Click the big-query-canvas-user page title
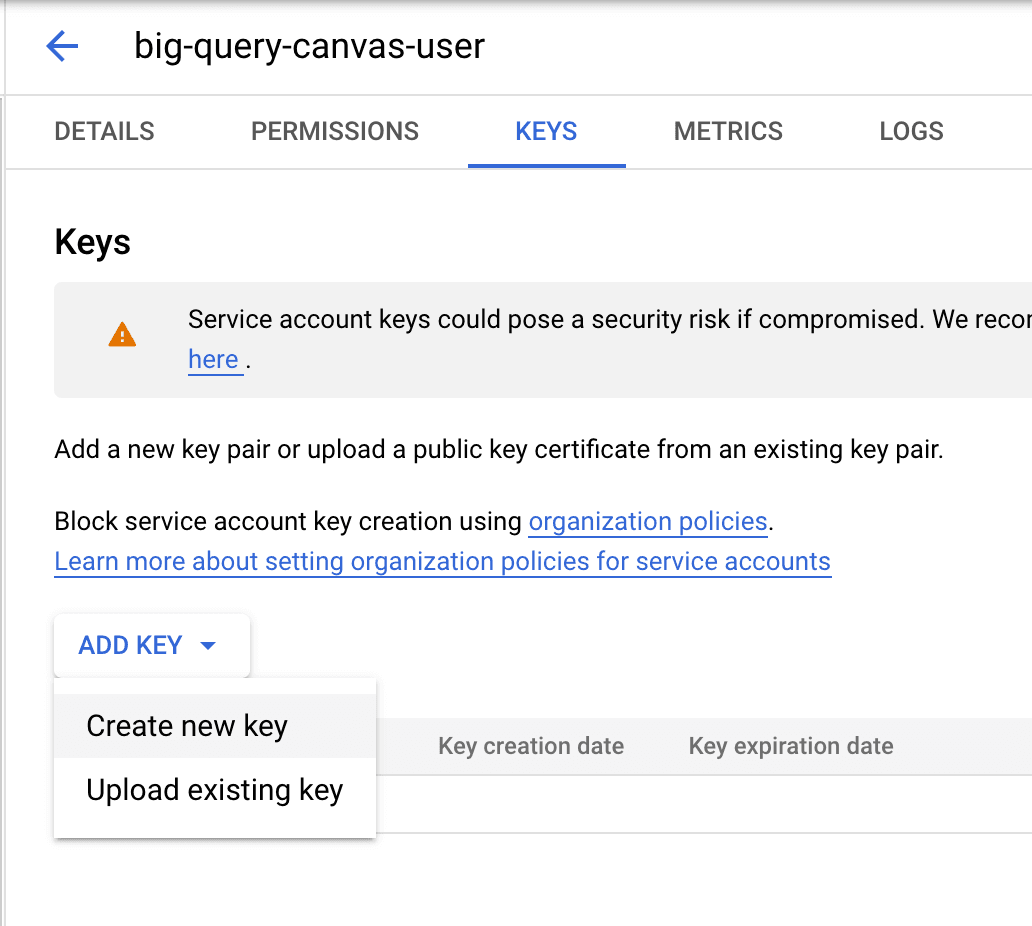 pyautogui.click(x=309, y=46)
